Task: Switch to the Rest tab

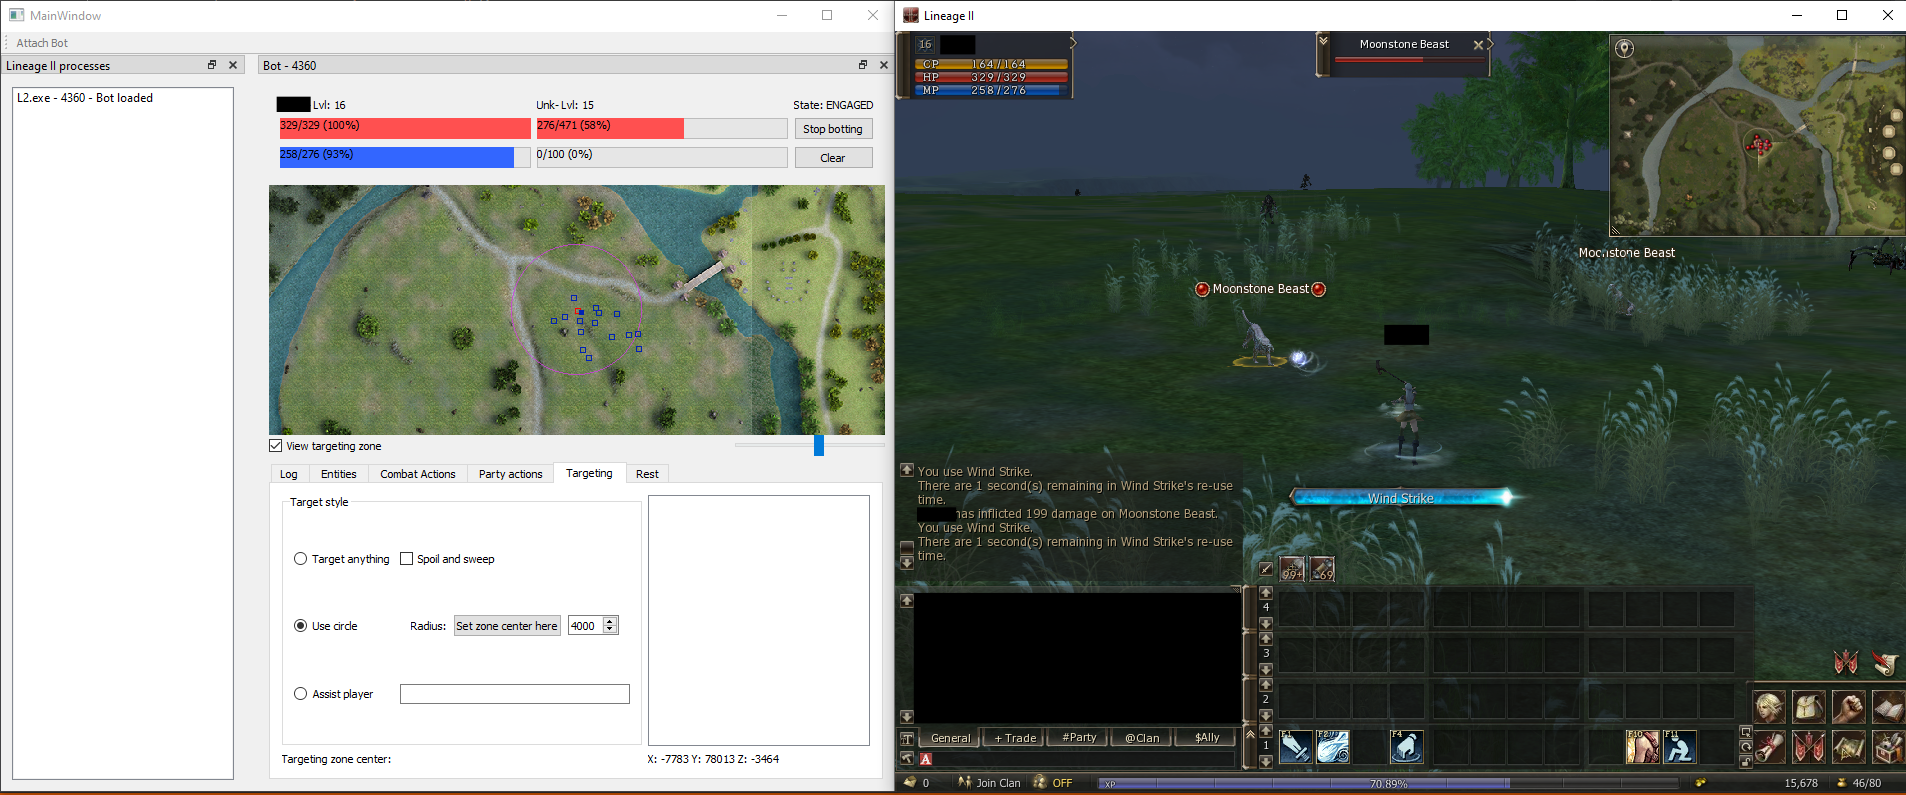Action: pos(647,474)
